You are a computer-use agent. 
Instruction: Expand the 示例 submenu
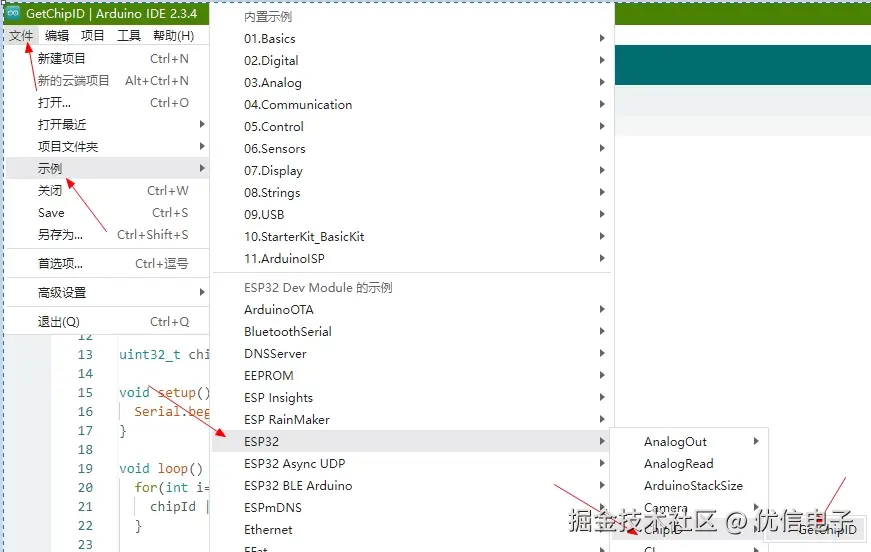pos(107,168)
